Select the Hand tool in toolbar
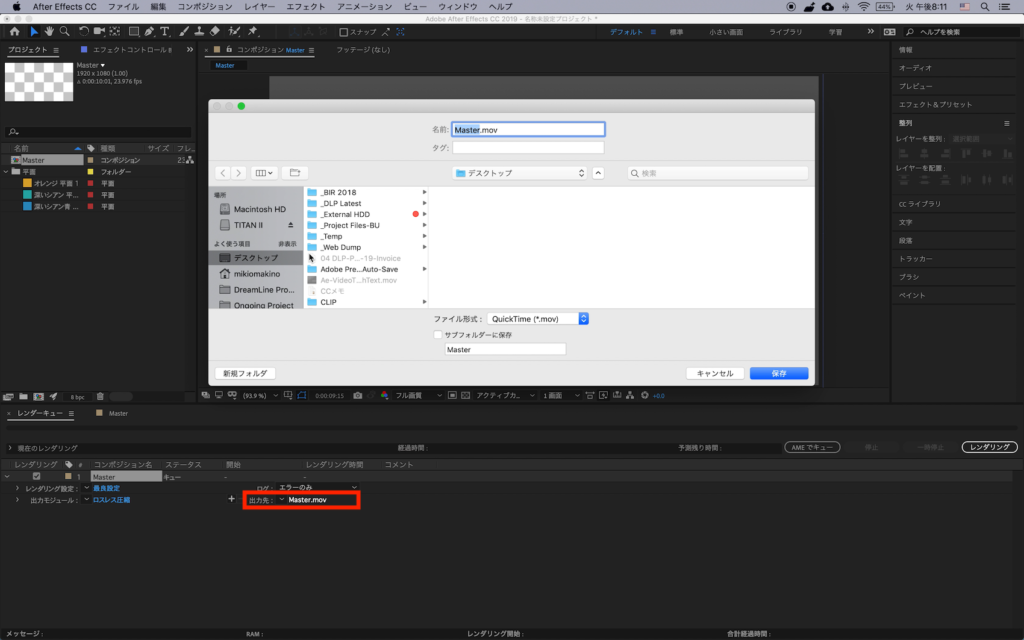This screenshot has width=1024, height=640. (49, 32)
